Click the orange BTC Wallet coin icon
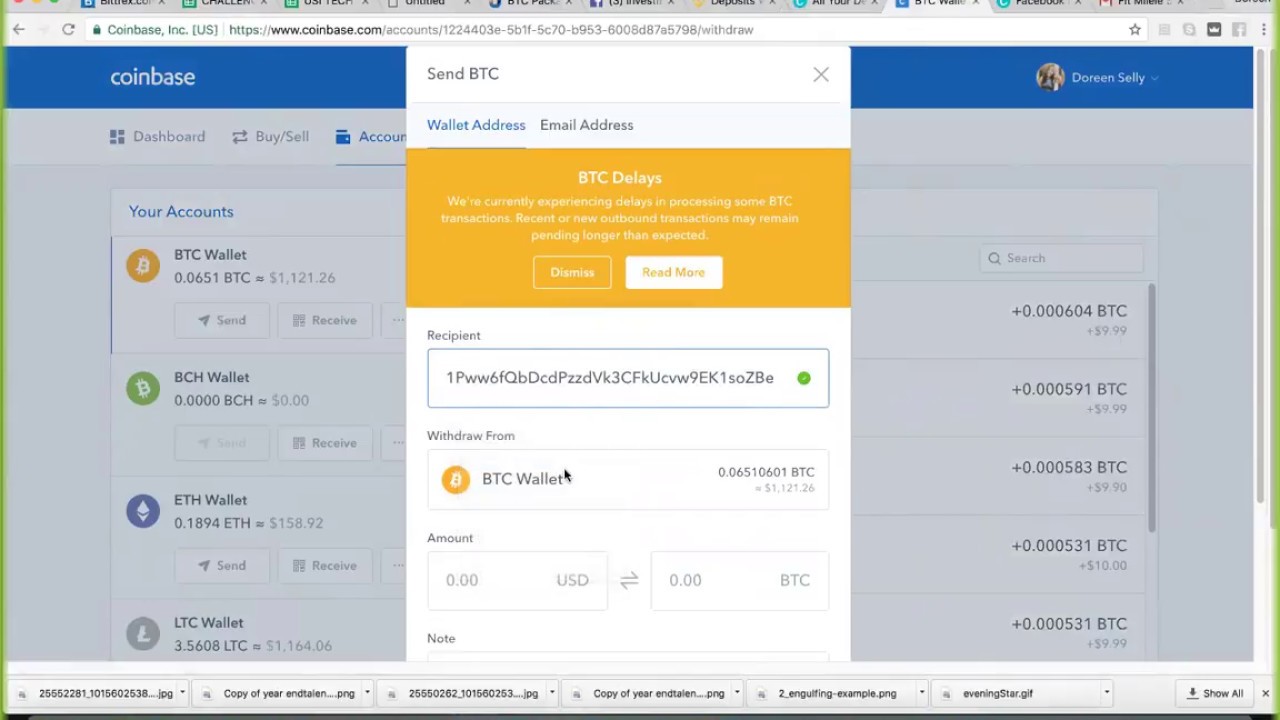The height and width of the screenshot is (720, 1280). pyautogui.click(x=143, y=266)
